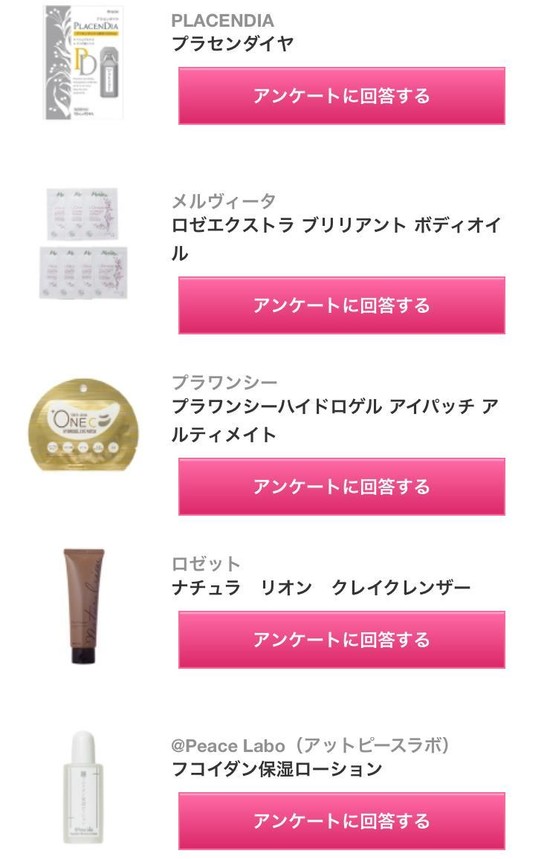Open the gold ONE C eye patch image
The height and width of the screenshot is (859, 550).
coord(83,425)
